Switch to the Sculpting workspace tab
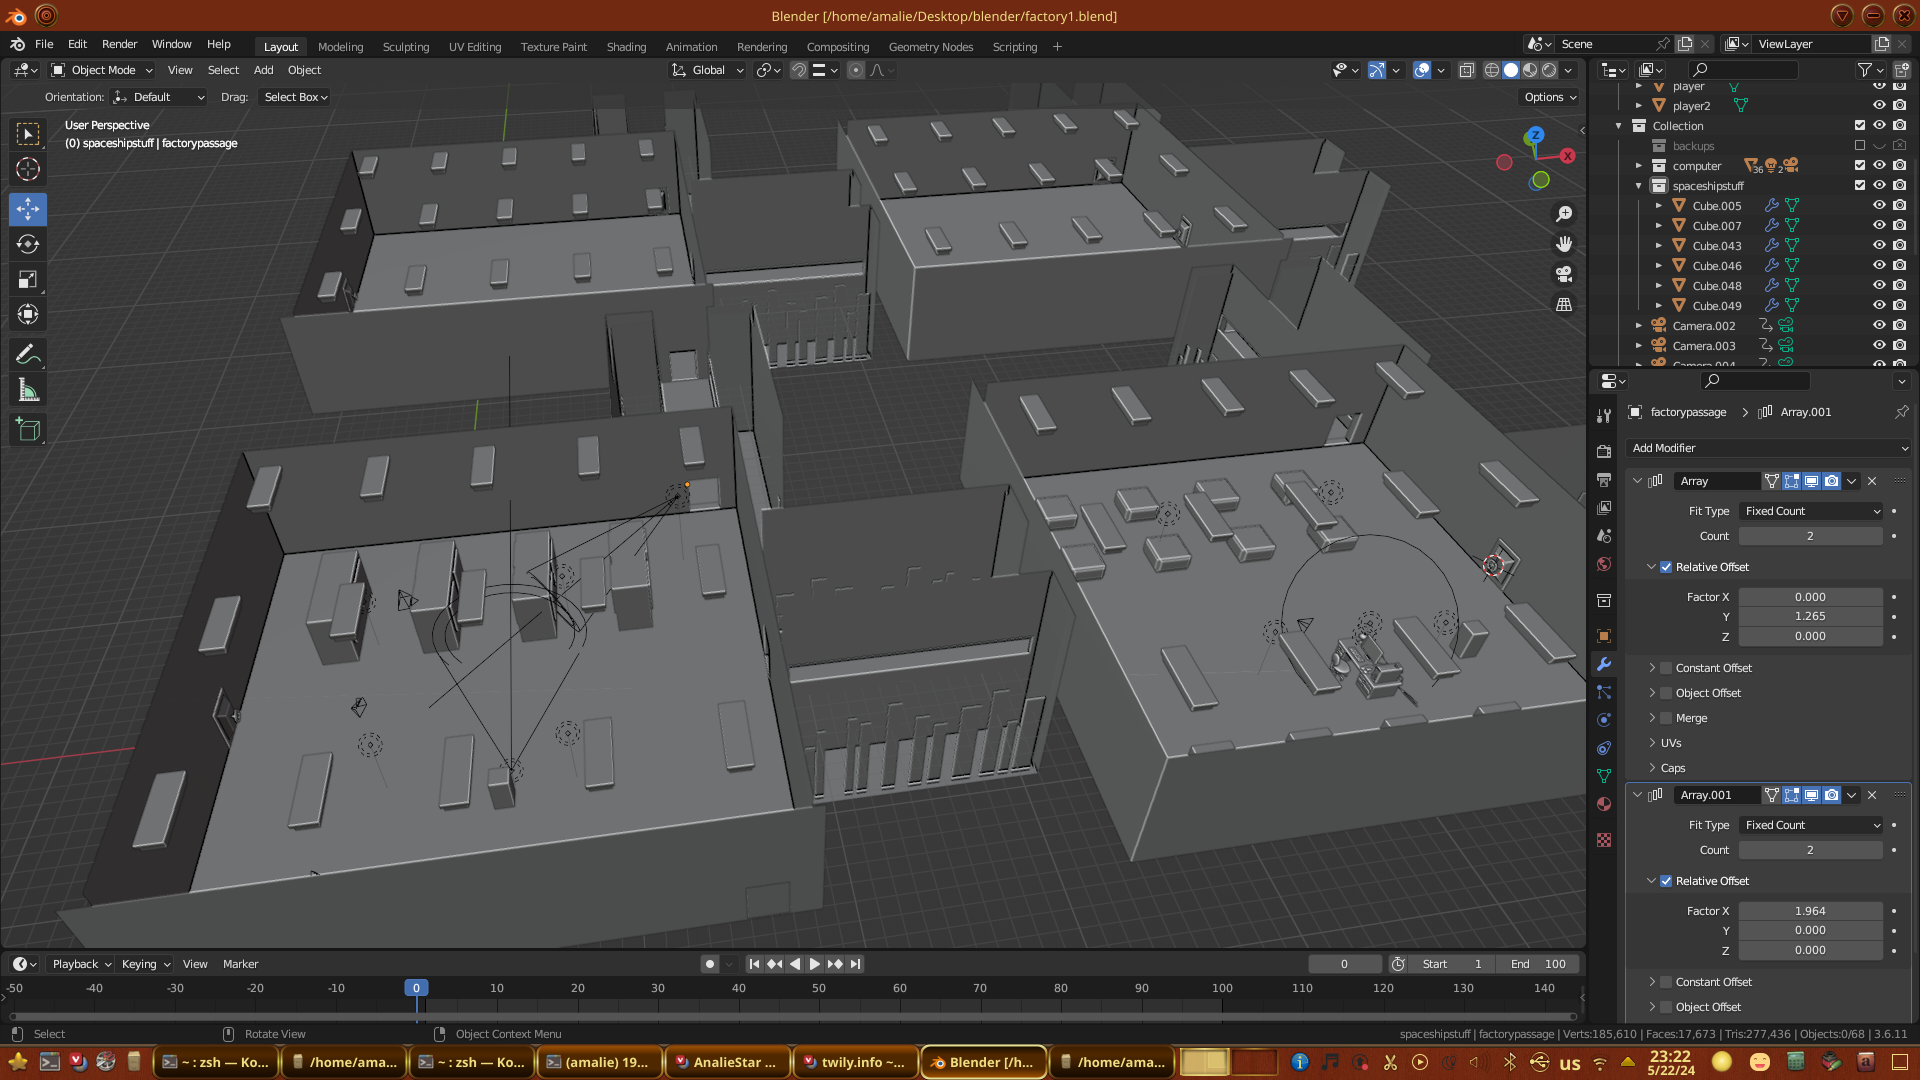 405,47
